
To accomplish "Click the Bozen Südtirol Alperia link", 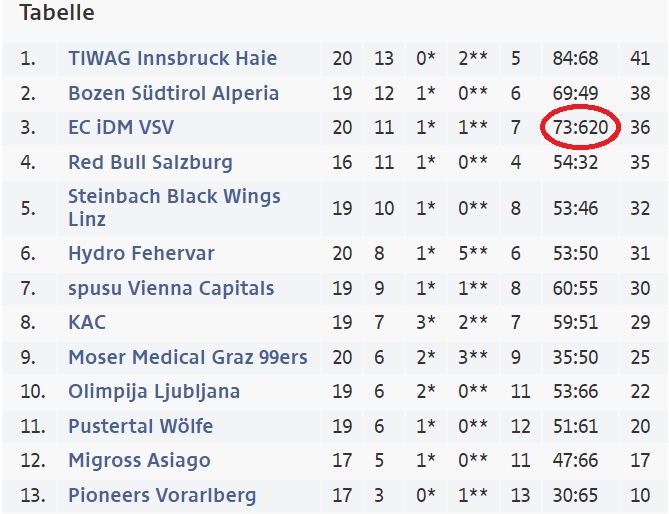I will [173, 93].
